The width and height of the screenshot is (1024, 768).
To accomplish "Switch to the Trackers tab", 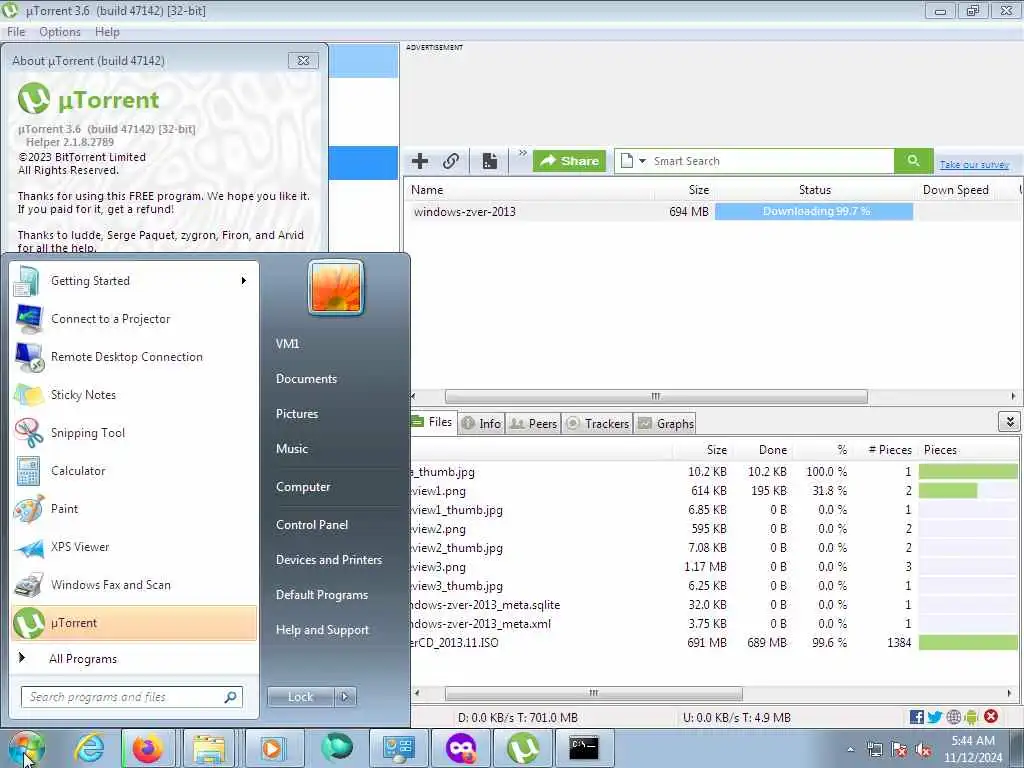I will [598, 424].
